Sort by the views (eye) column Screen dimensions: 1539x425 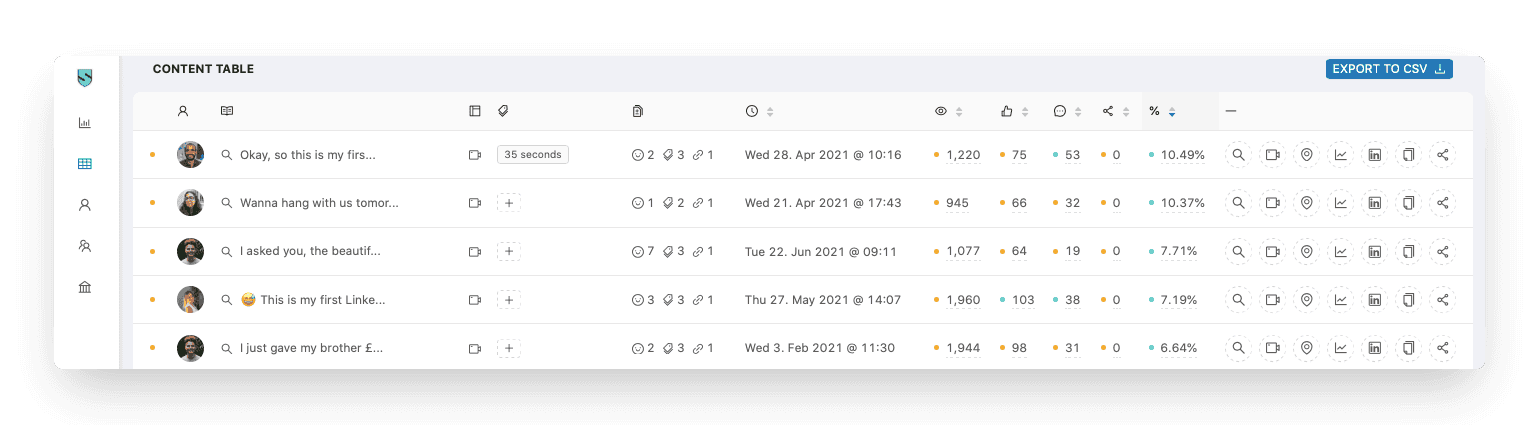[948, 111]
